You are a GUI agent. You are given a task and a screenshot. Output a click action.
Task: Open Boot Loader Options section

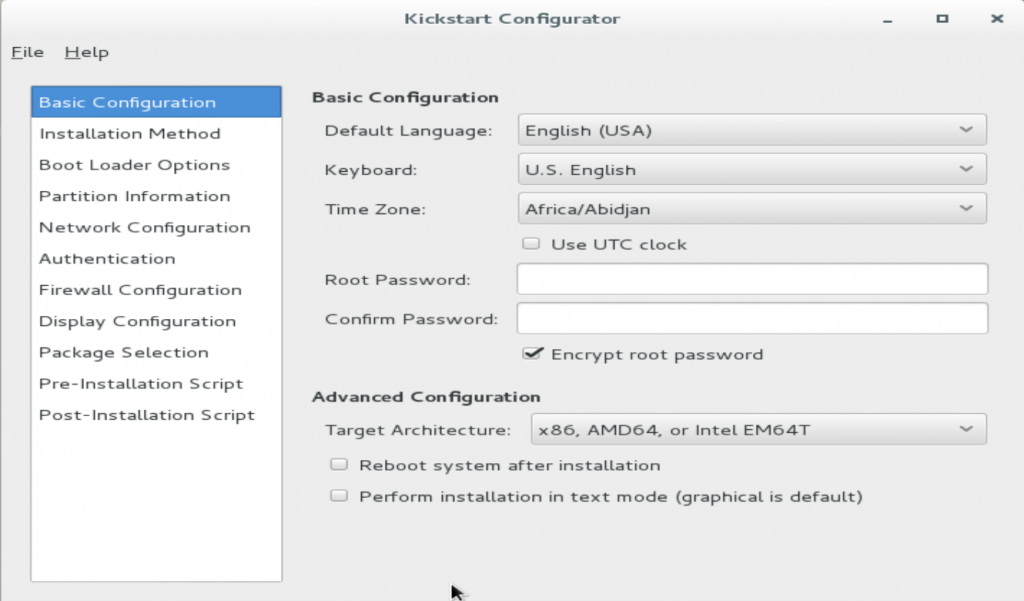156,165
